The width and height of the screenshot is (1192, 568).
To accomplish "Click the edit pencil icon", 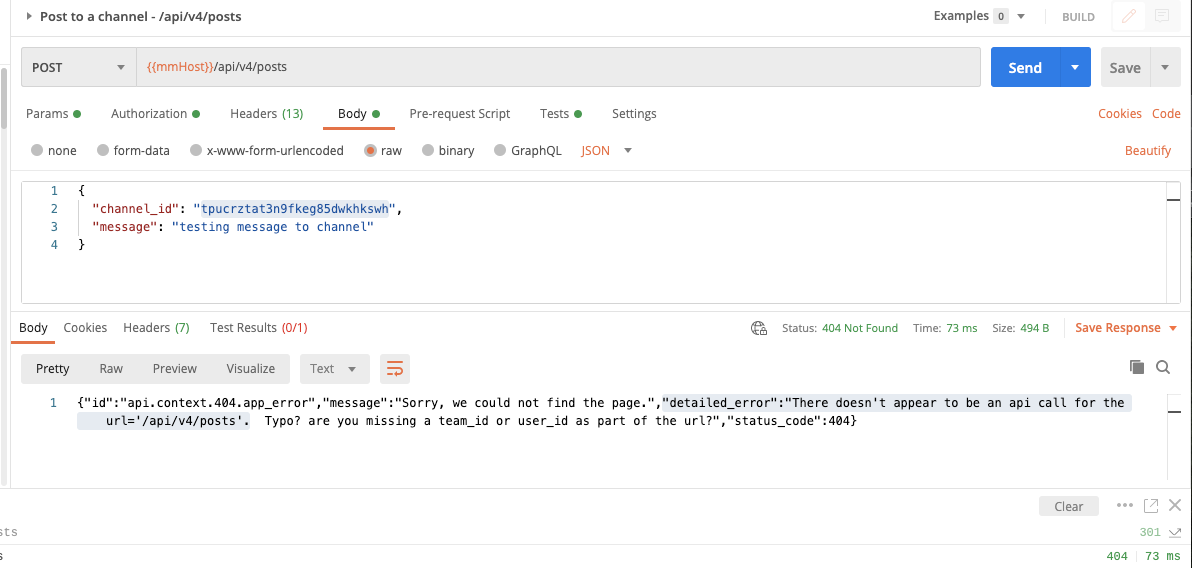I will pyautogui.click(x=1129, y=16).
